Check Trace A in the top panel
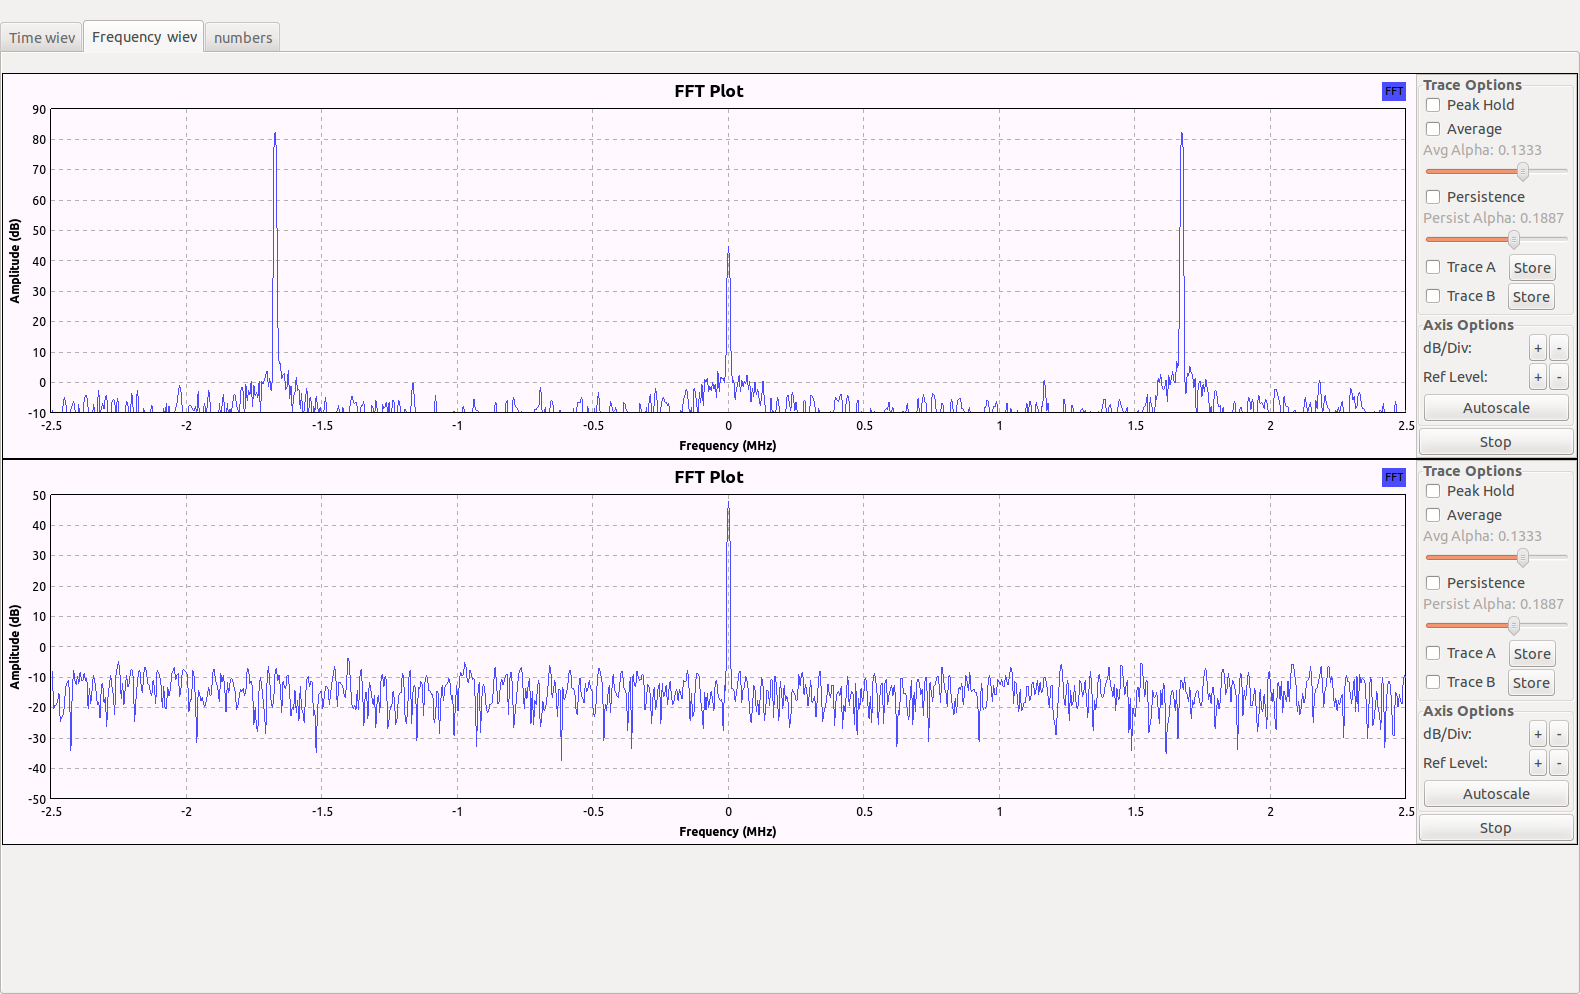The image size is (1580, 994). 1433,267
